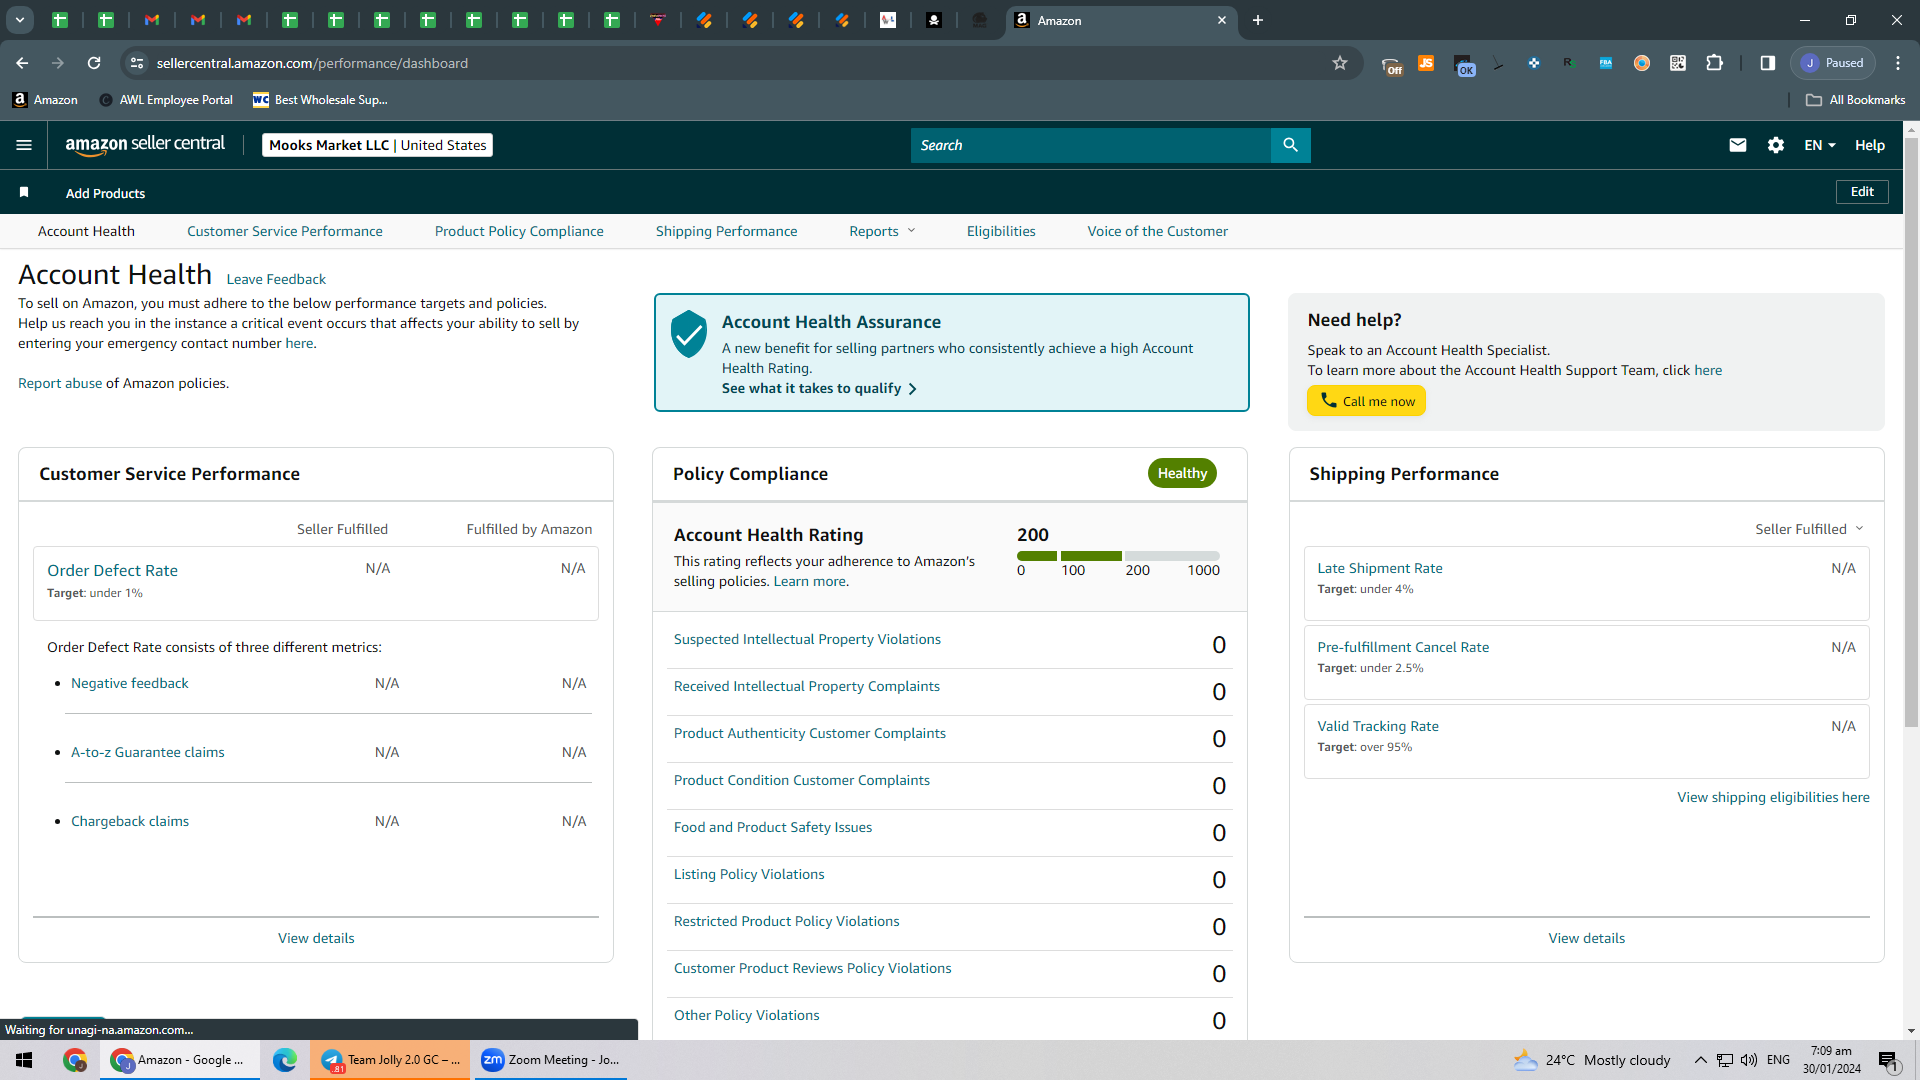Click the volume speaker tray icon
The height and width of the screenshot is (1080, 1920).
click(x=1749, y=1060)
